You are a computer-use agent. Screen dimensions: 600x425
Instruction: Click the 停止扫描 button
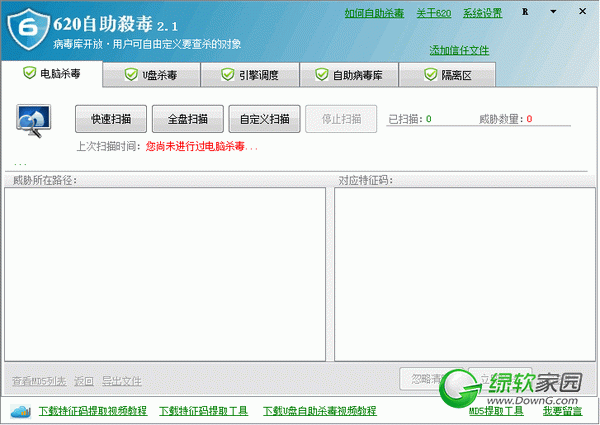341,119
